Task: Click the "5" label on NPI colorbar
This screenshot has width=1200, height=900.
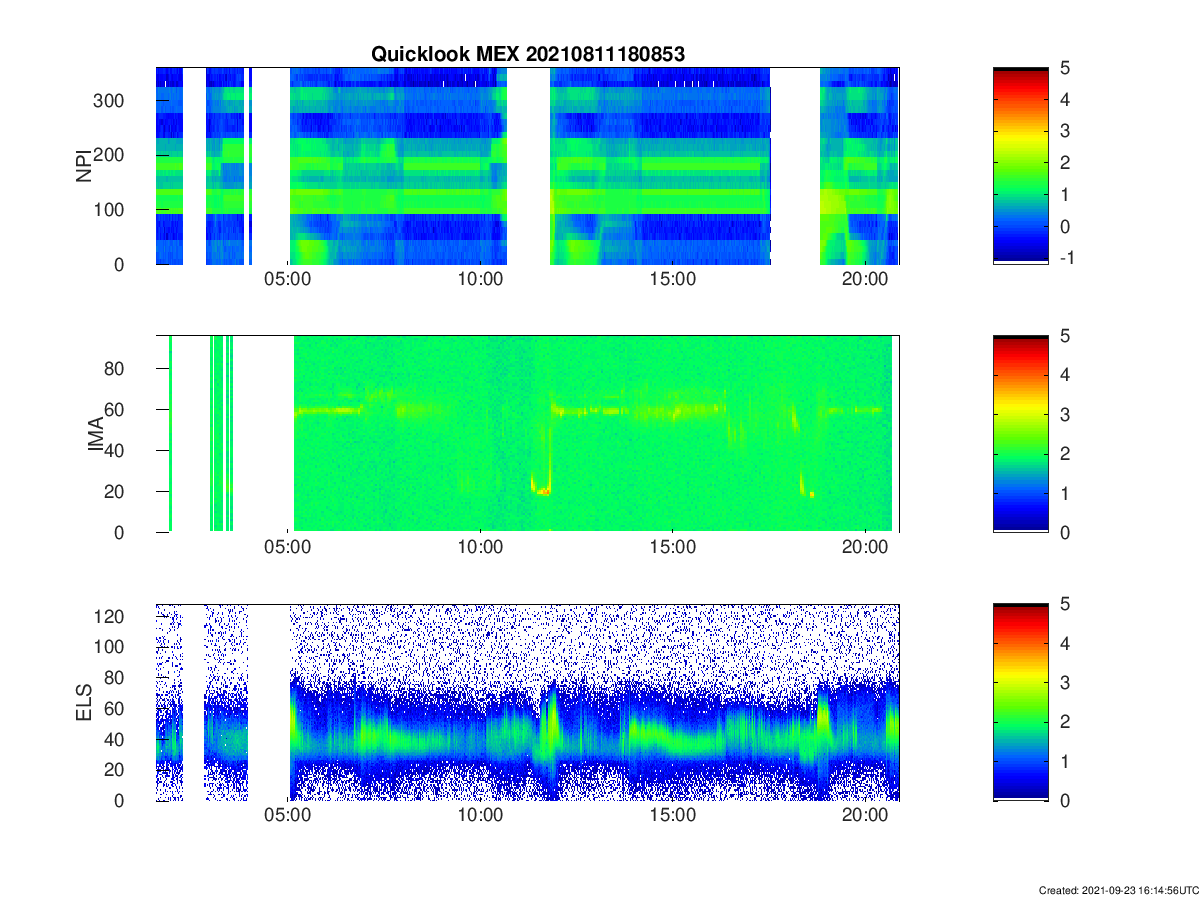Action: click(1065, 68)
